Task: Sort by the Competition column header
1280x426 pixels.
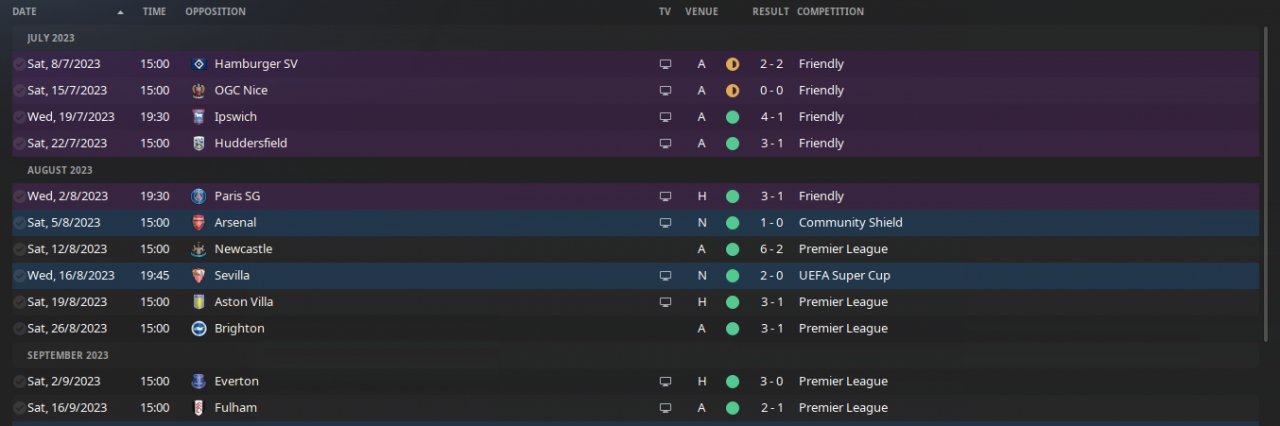Action: pos(830,12)
